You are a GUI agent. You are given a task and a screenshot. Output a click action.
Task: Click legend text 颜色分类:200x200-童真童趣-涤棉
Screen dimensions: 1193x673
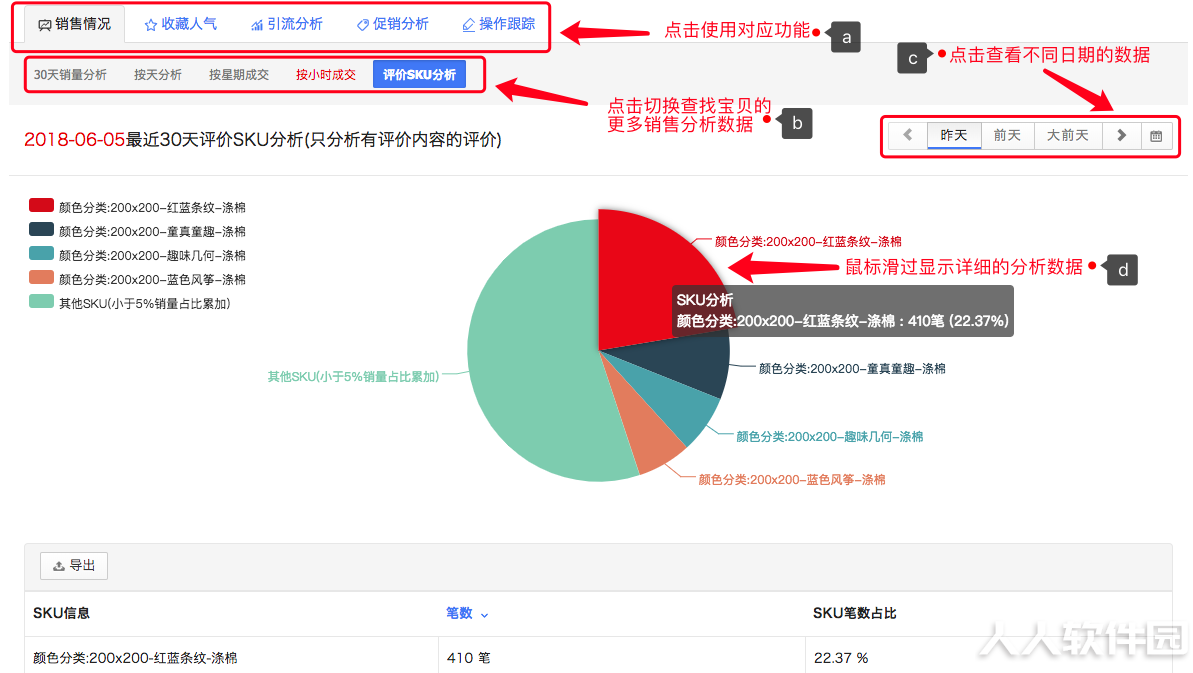coord(152,231)
